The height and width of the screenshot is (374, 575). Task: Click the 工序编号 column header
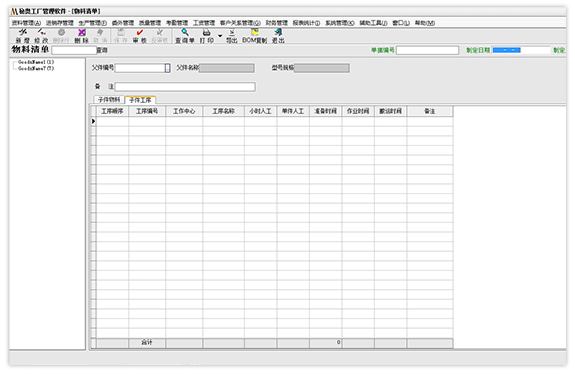147,111
